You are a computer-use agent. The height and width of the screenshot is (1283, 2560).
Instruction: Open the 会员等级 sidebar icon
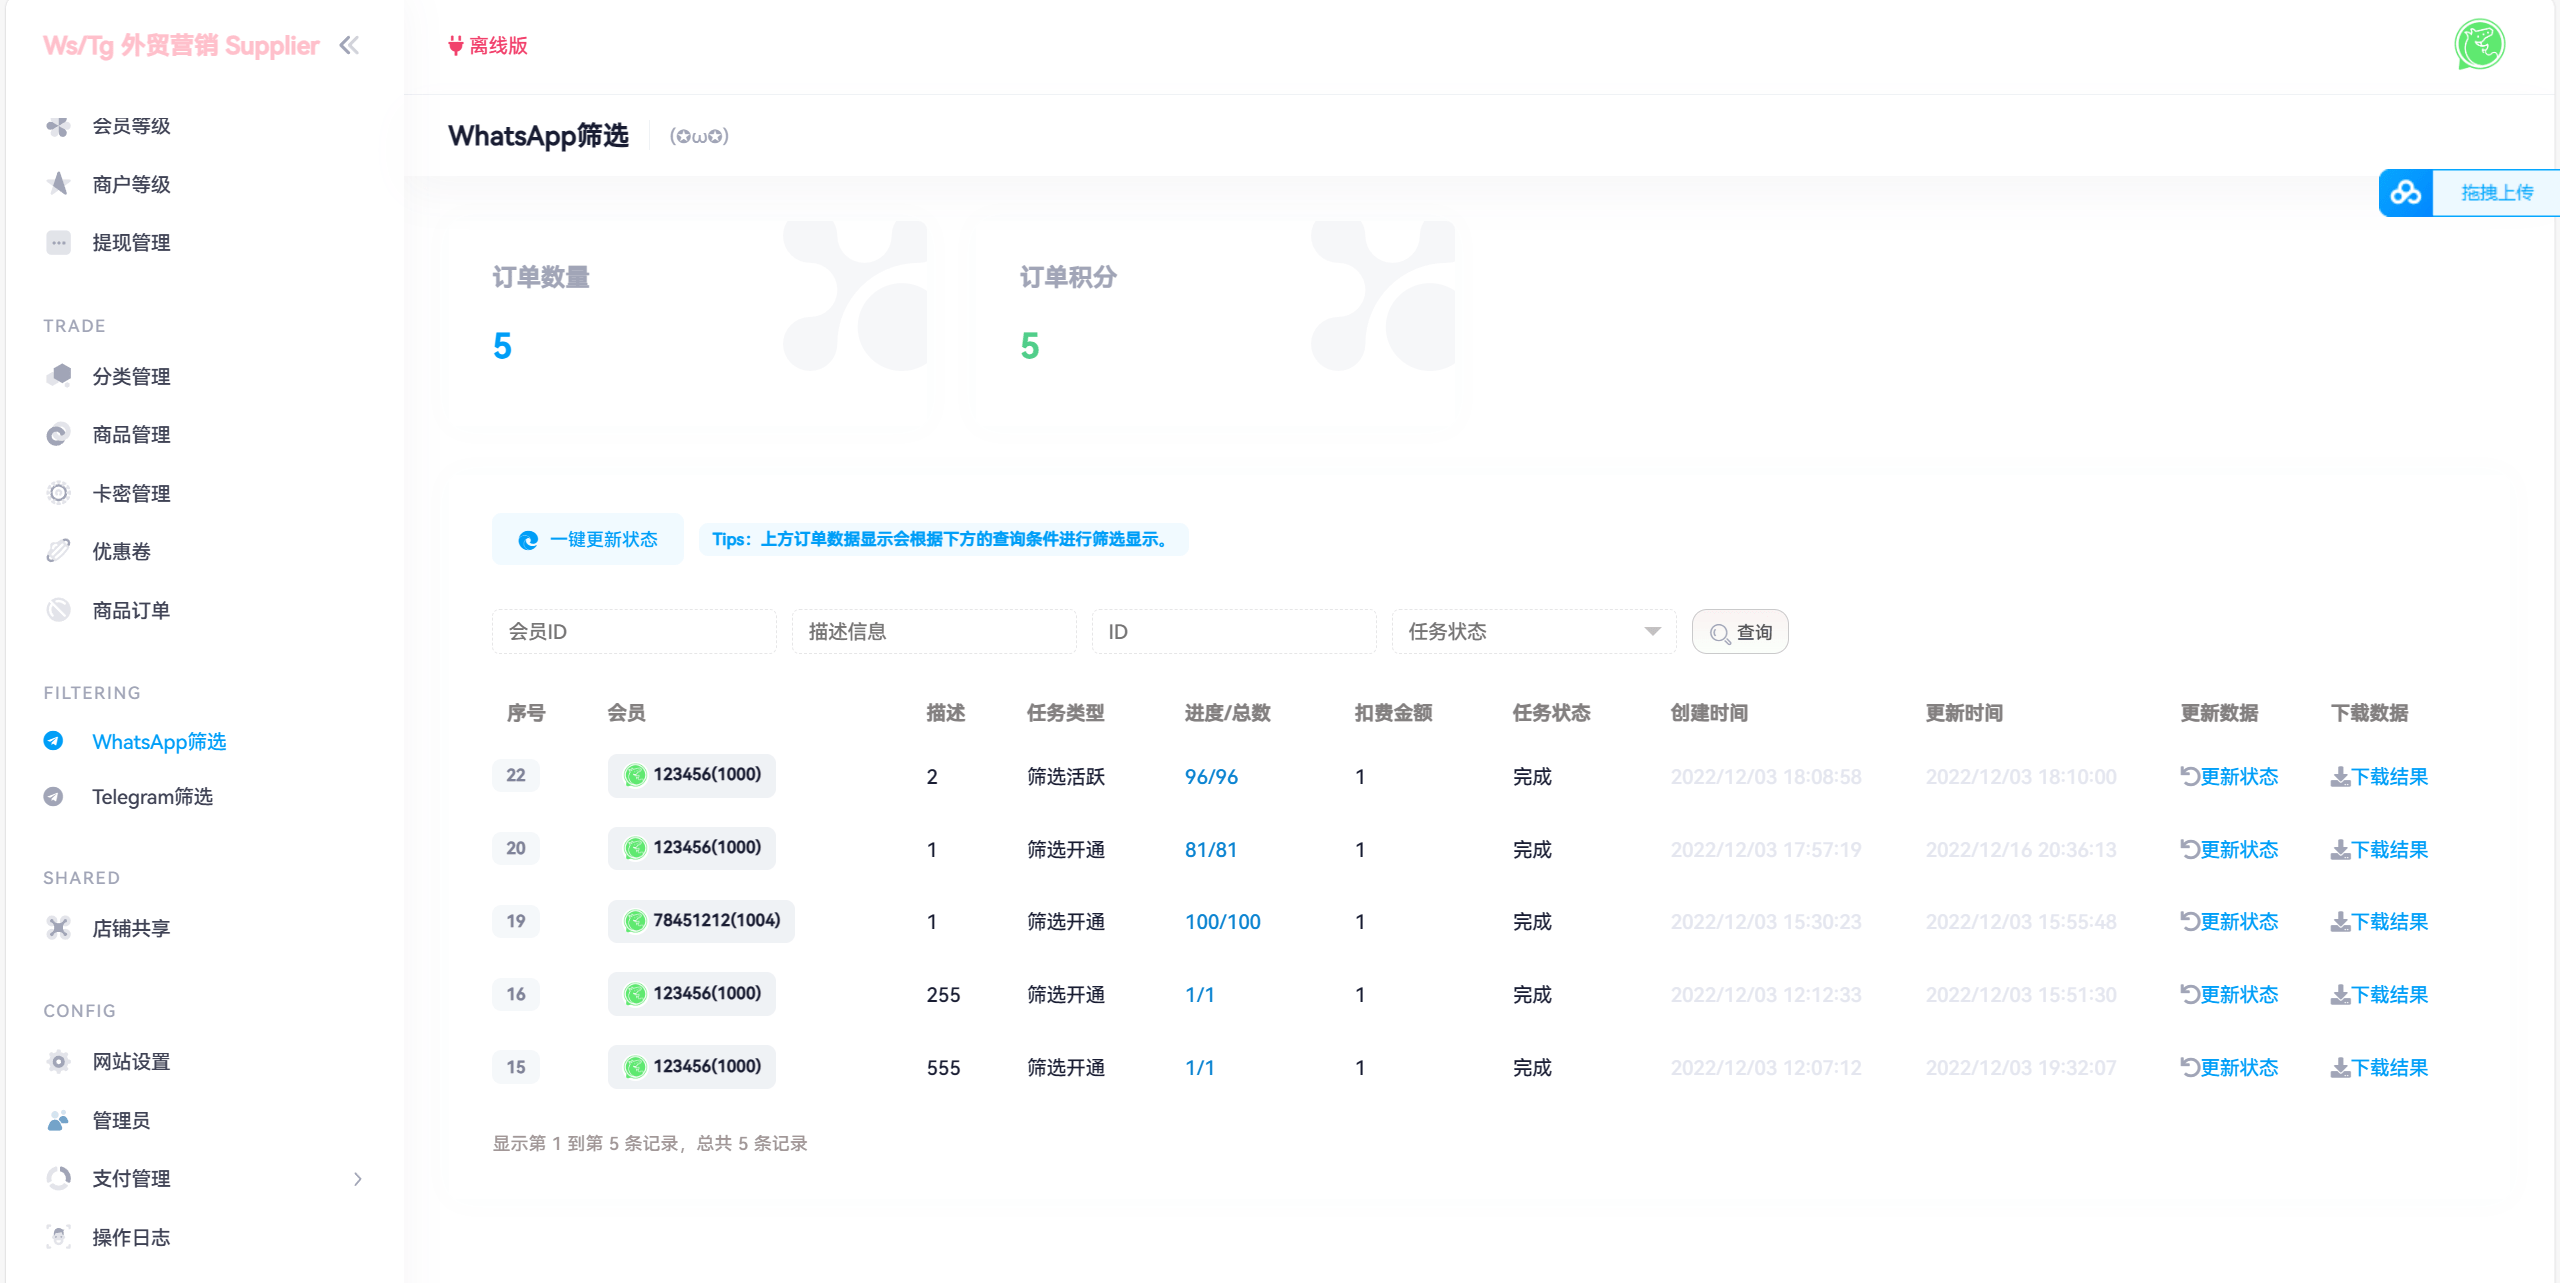coord(59,126)
